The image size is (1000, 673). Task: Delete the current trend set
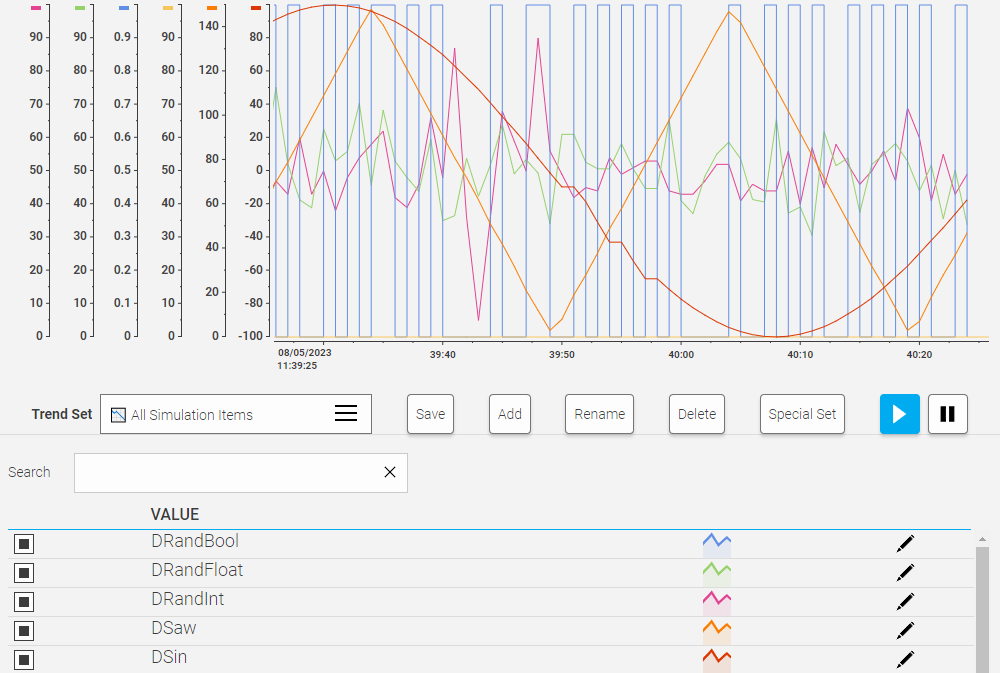(x=696, y=413)
